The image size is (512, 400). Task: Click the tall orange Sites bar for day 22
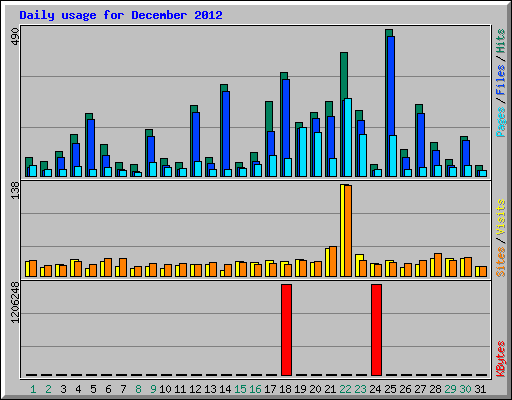[348, 231]
